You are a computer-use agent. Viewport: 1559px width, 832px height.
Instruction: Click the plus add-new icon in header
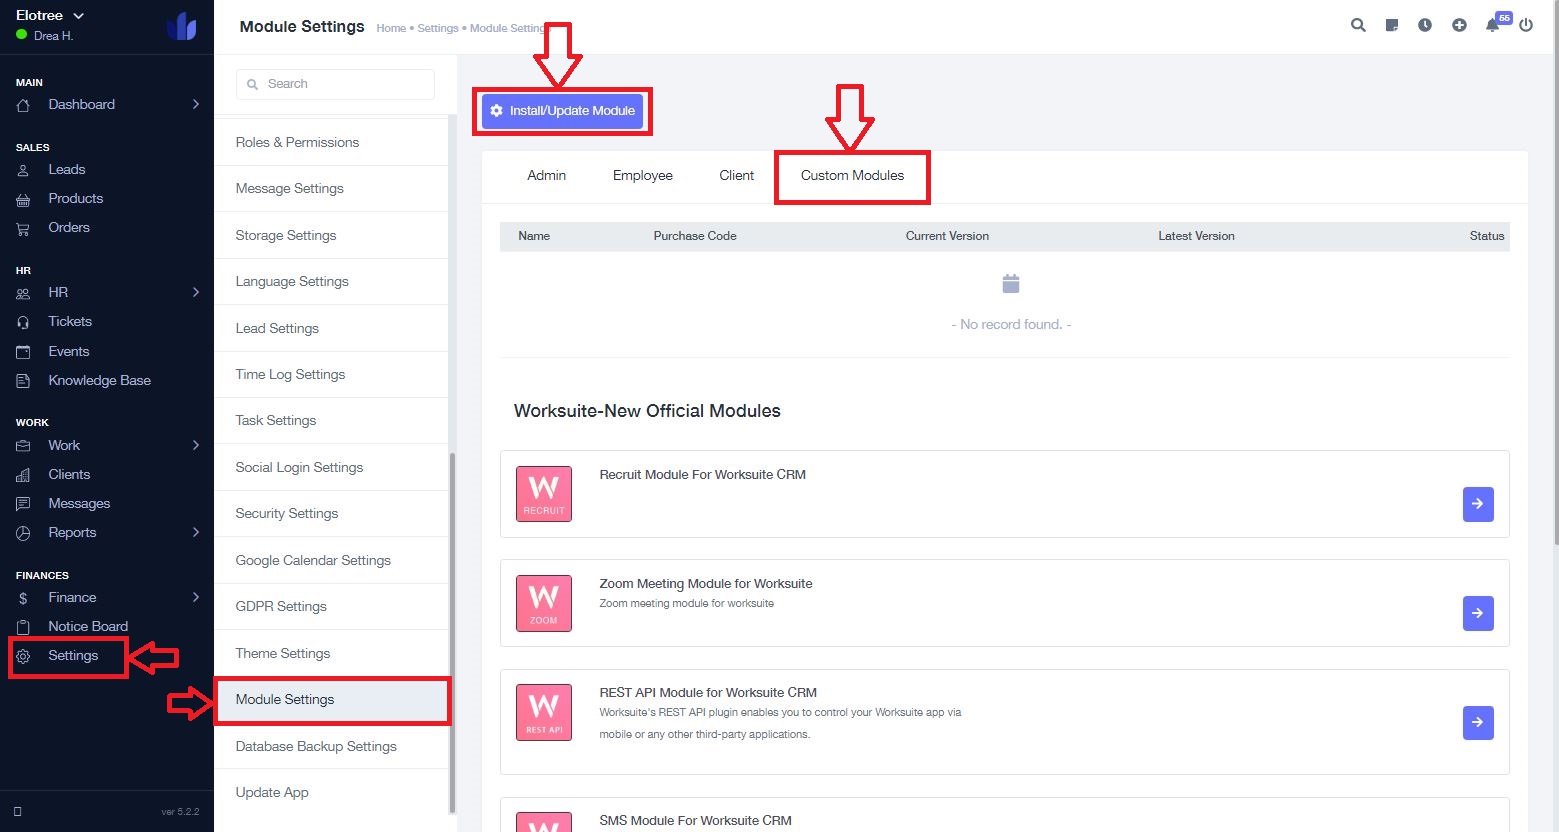click(1459, 25)
